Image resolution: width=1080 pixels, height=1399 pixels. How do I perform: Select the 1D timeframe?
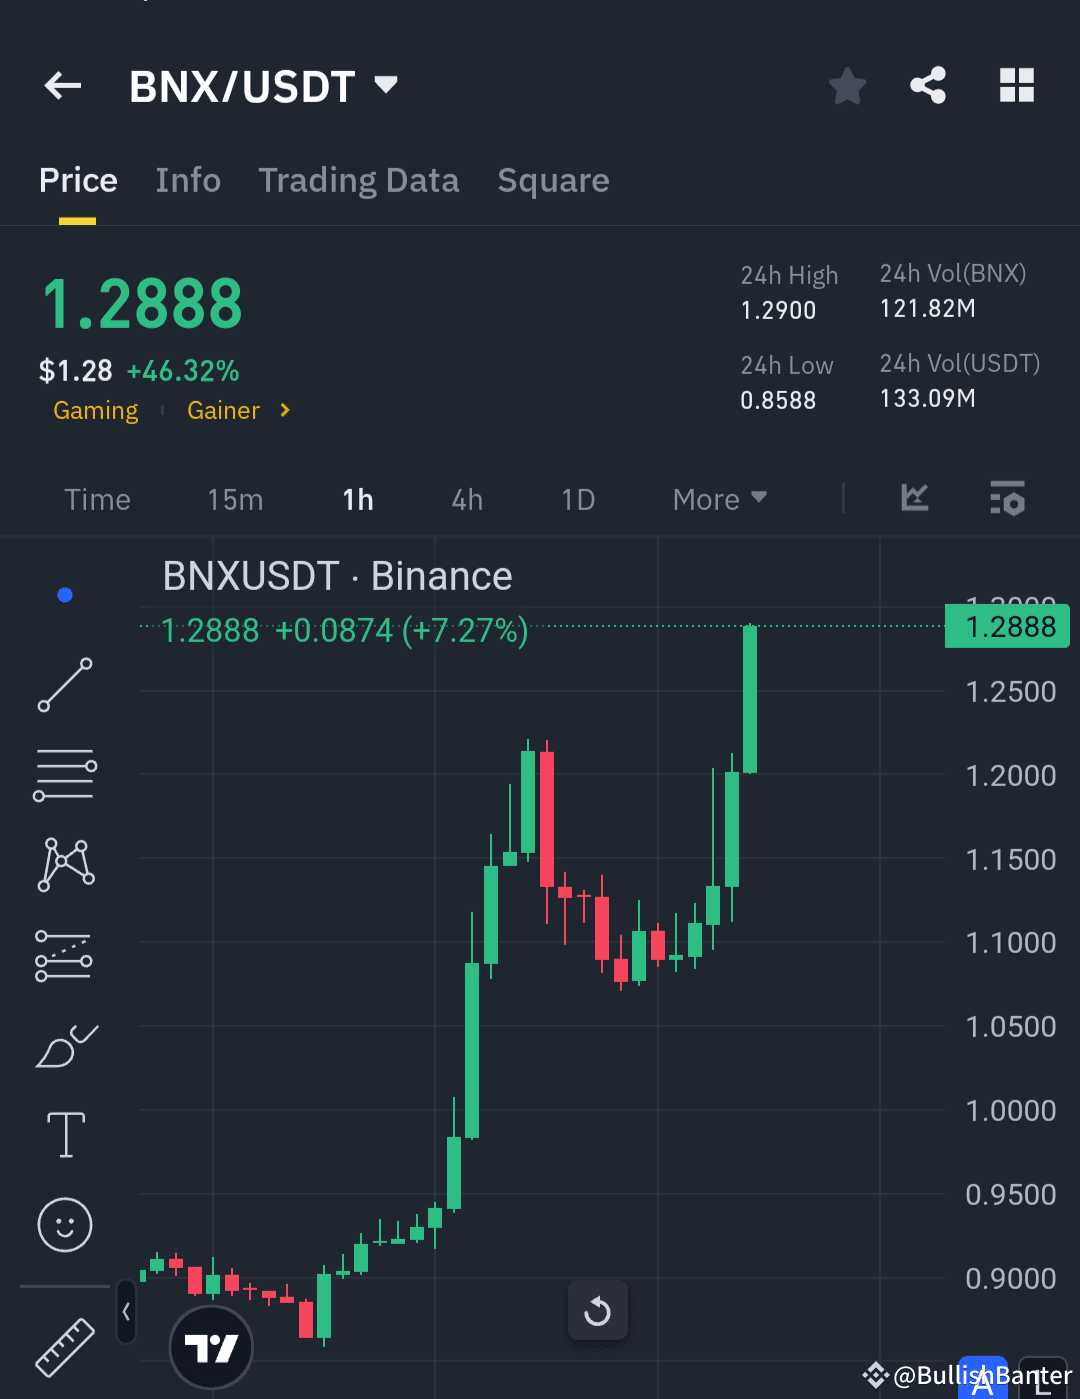click(578, 499)
